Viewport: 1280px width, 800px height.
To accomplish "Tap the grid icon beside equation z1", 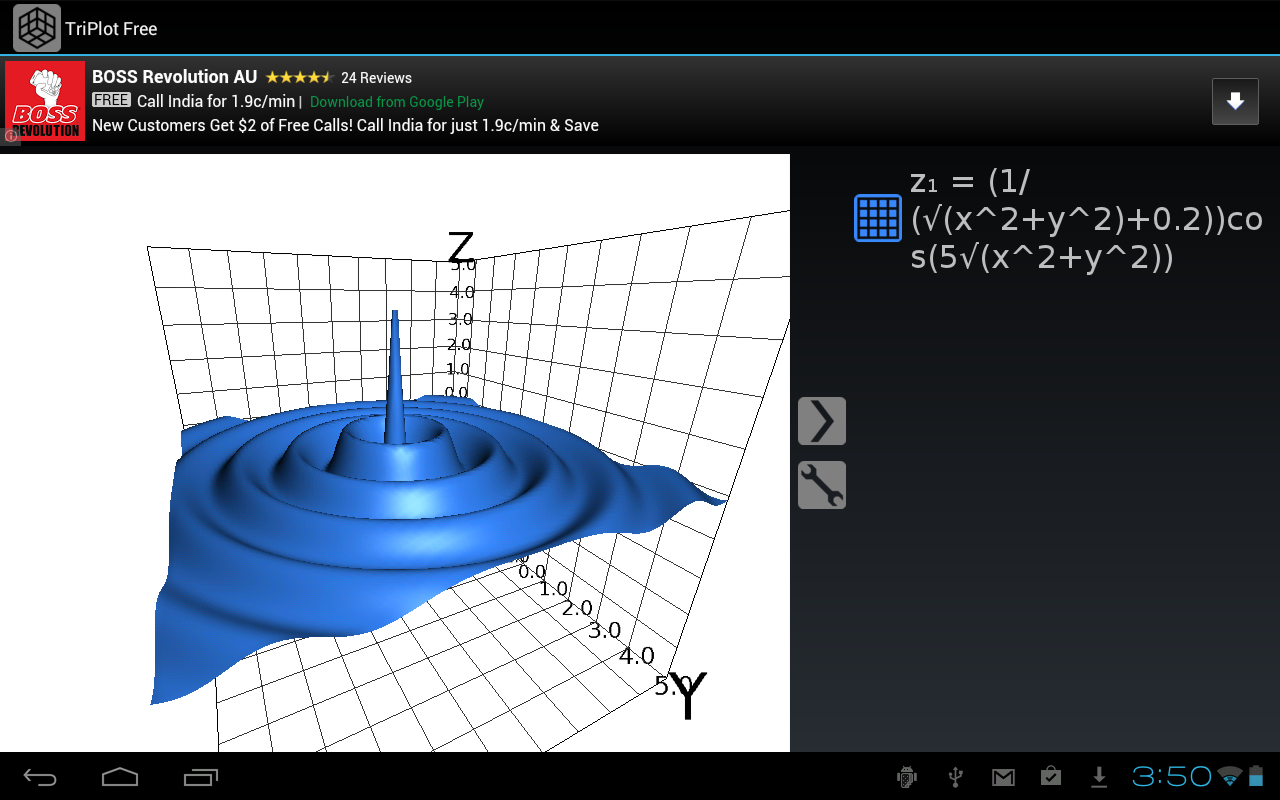I will tap(877, 217).
